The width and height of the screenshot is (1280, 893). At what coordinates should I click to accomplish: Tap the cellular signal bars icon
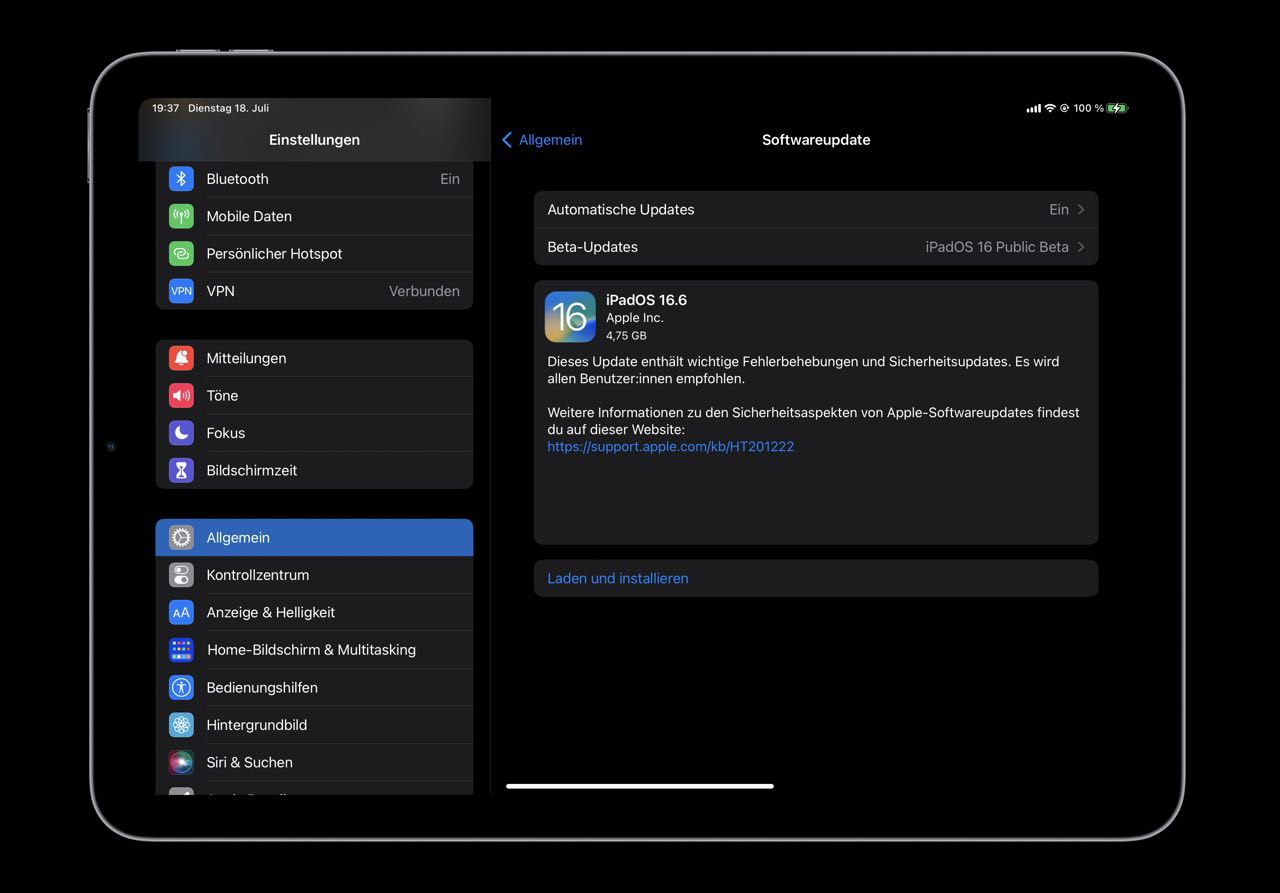point(1034,108)
